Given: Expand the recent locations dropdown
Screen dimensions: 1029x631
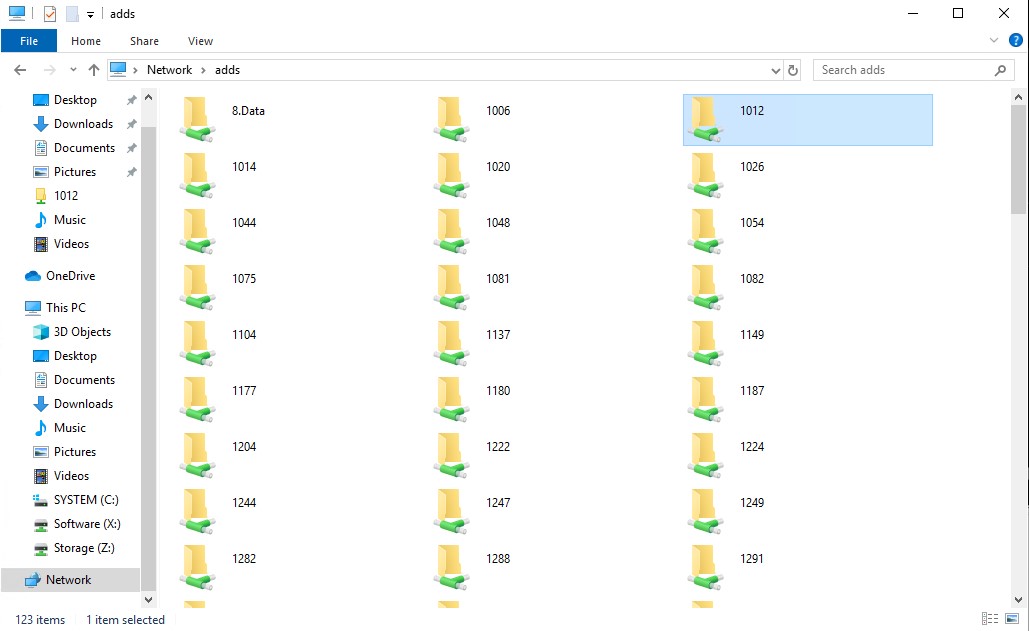Looking at the screenshot, I should (73, 70).
